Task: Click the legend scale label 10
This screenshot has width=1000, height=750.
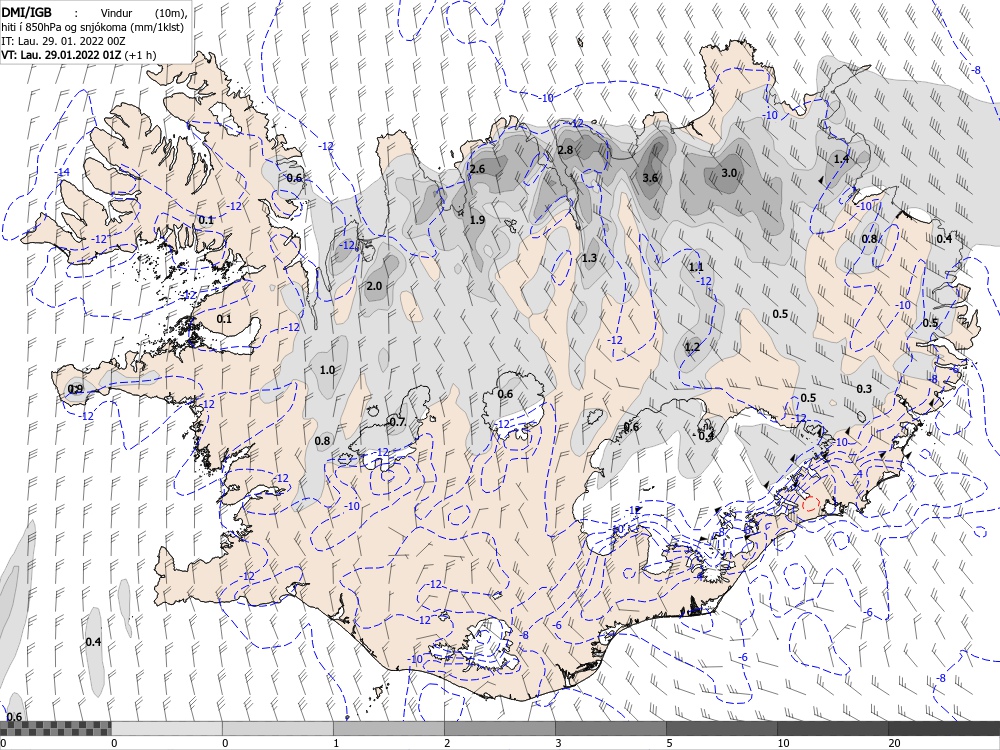Action: 783,743
